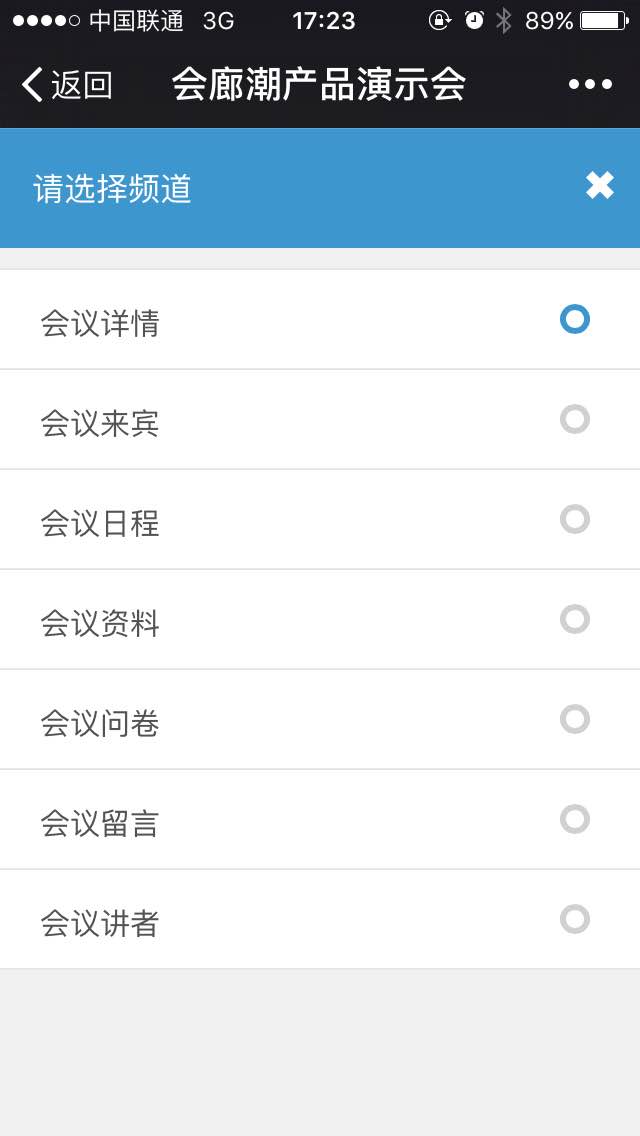Open the three-dots more menu
Screen dimensions: 640x1136
pos(590,85)
